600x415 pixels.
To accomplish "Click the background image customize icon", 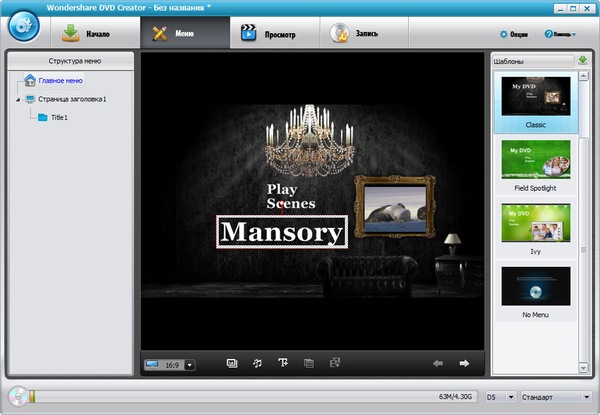I will click(232, 364).
